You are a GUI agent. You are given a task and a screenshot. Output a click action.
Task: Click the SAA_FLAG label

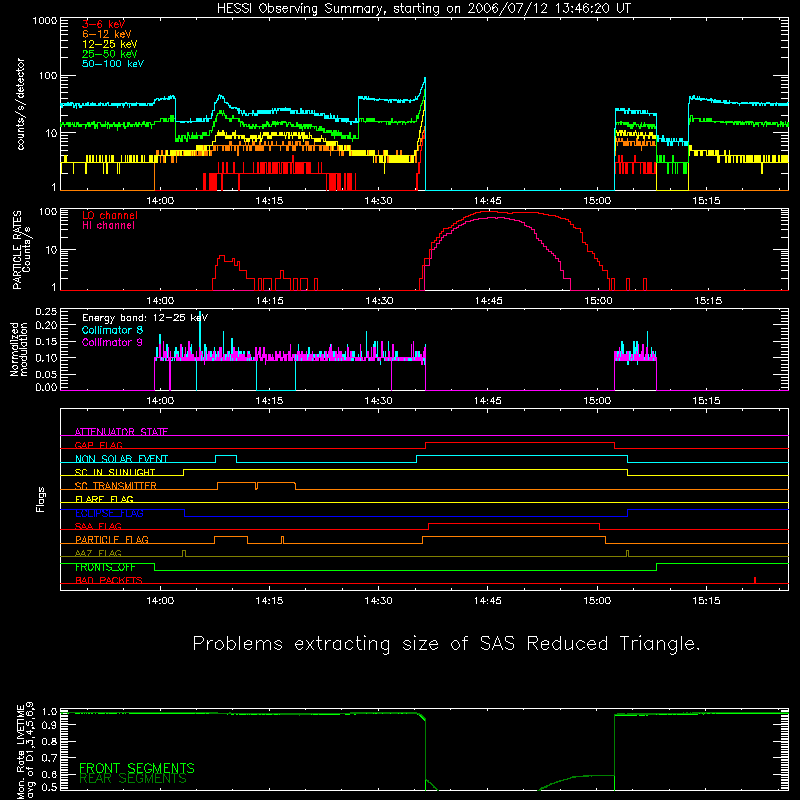(x=98, y=526)
